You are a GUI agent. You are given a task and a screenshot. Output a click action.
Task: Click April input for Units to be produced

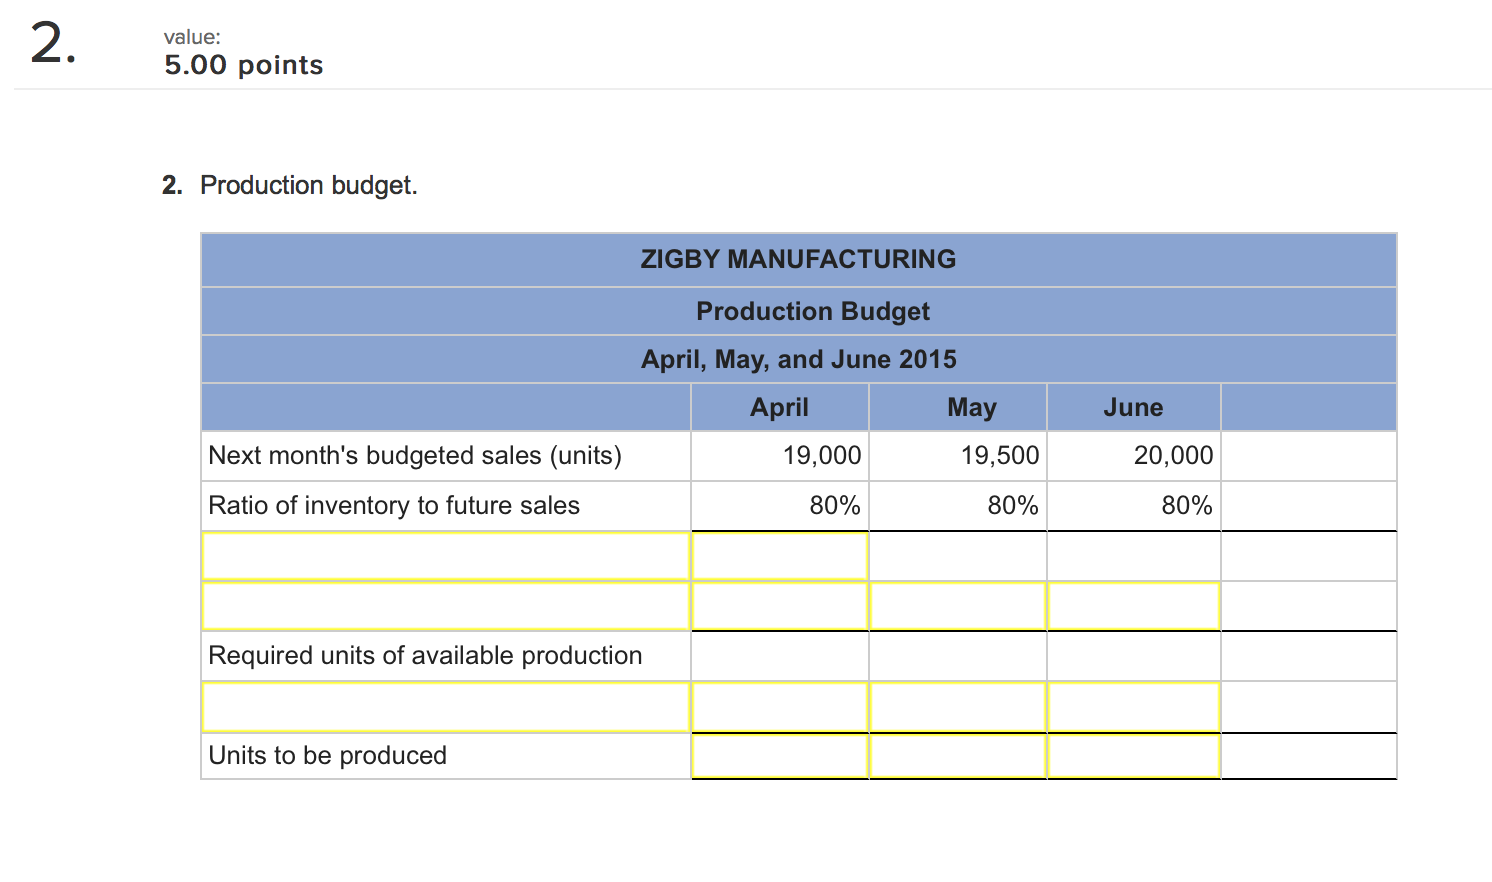coord(779,756)
